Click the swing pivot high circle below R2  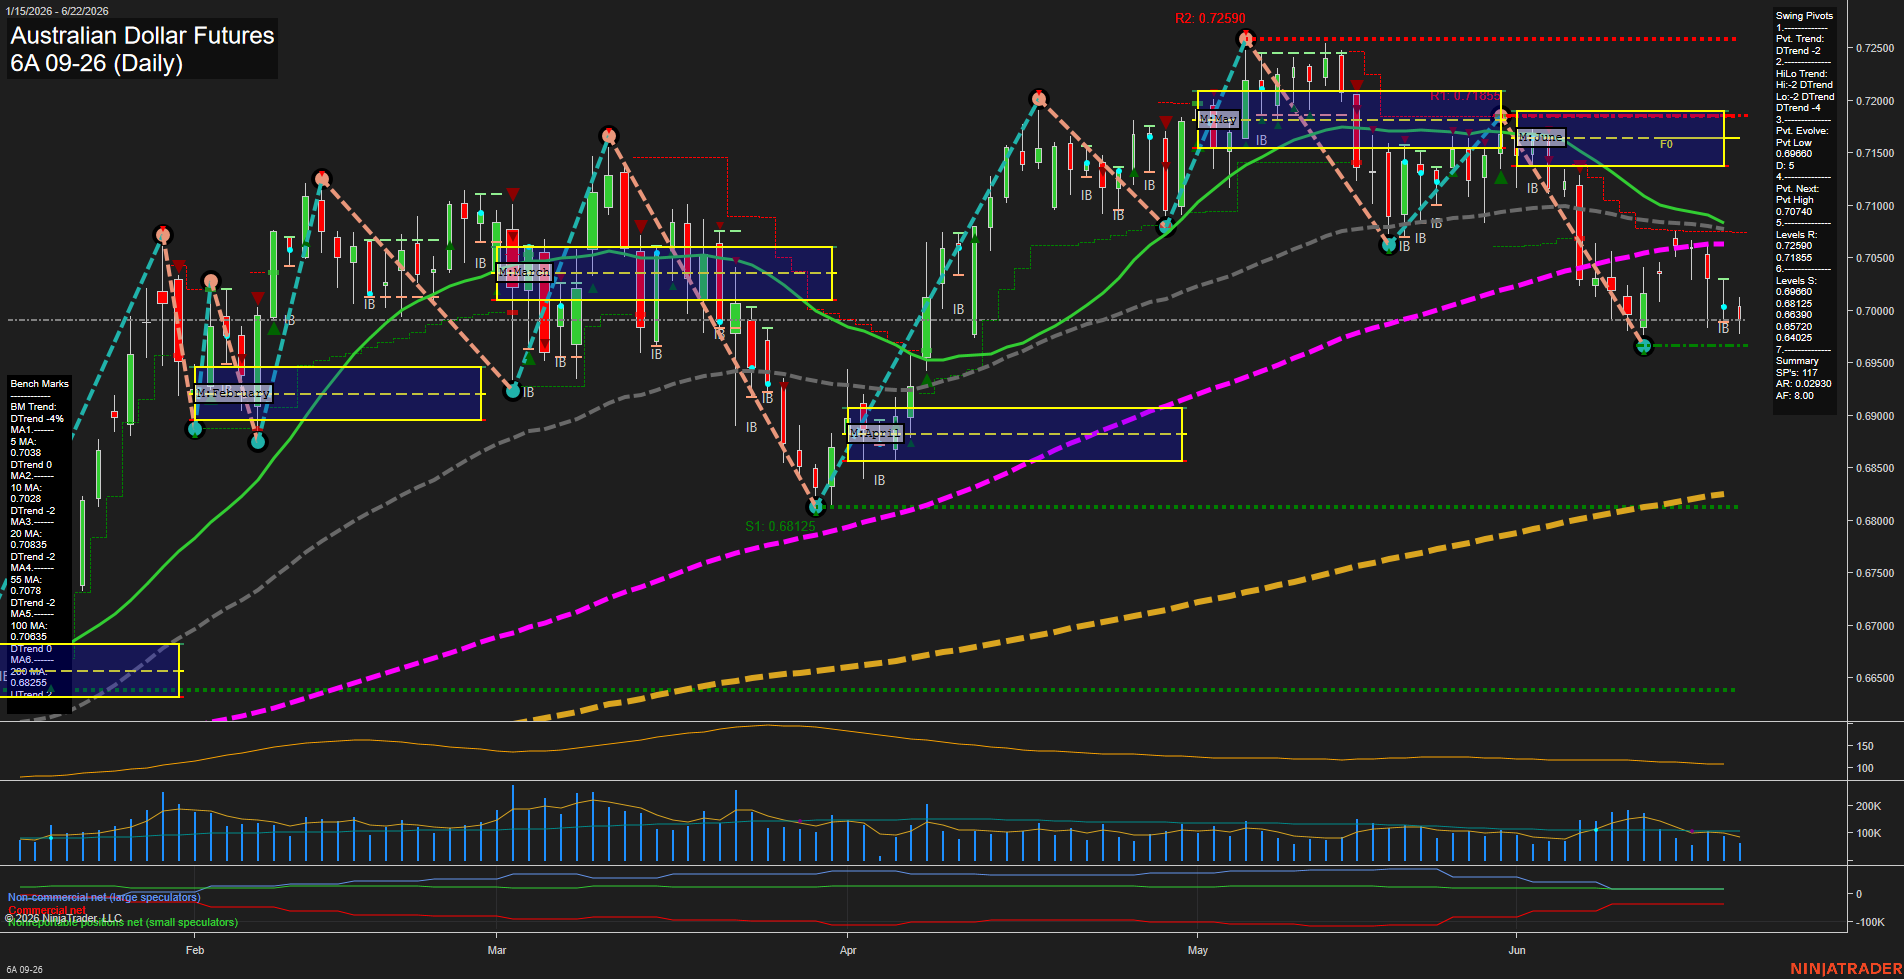pyautogui.click(x=1246, y=39)
